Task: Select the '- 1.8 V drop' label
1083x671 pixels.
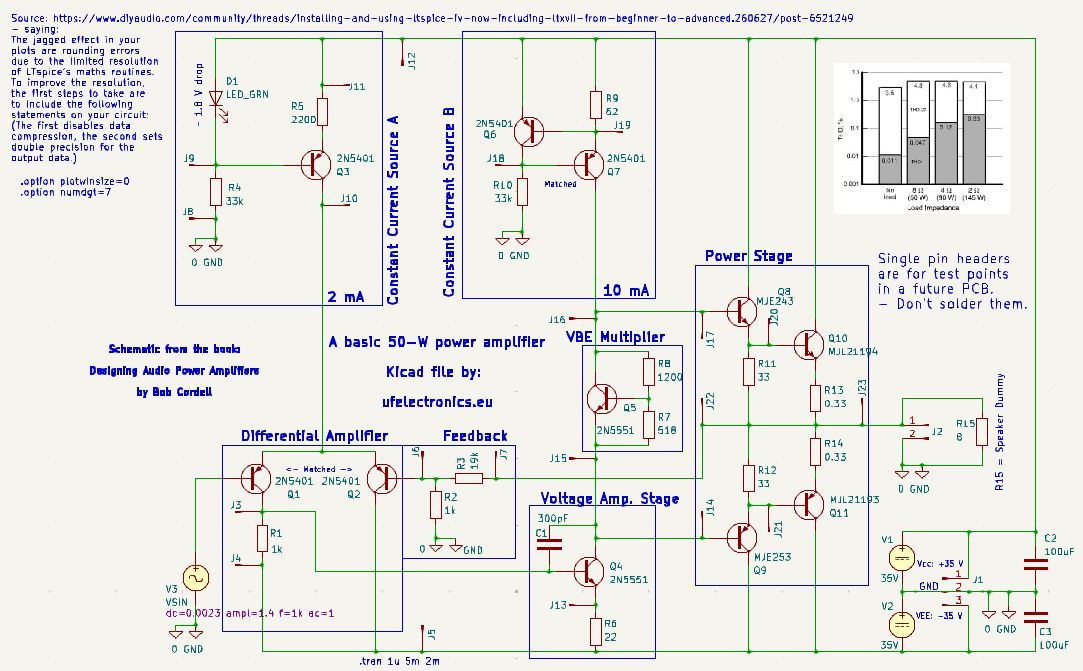Action: click(x=199, y=95)
